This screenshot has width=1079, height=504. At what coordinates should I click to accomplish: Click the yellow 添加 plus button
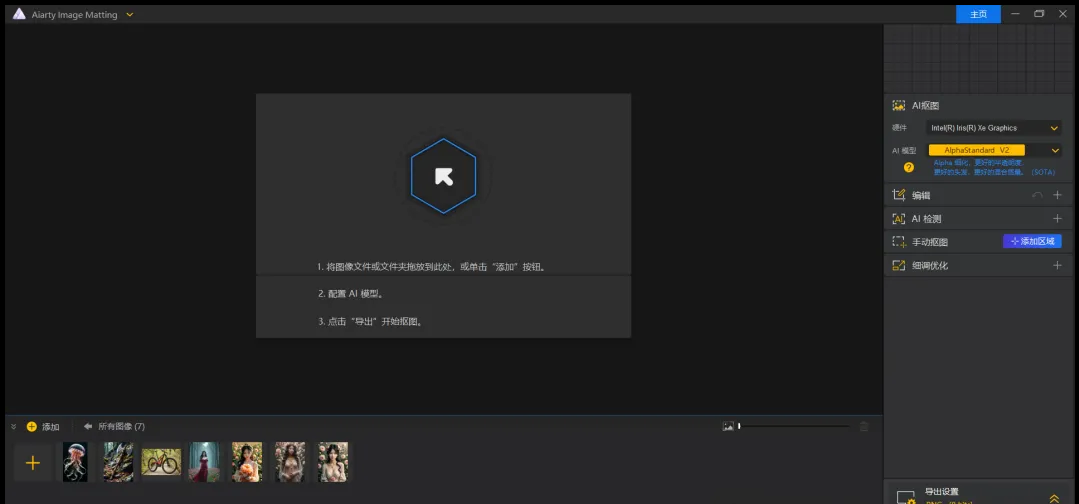pos(32,427)
